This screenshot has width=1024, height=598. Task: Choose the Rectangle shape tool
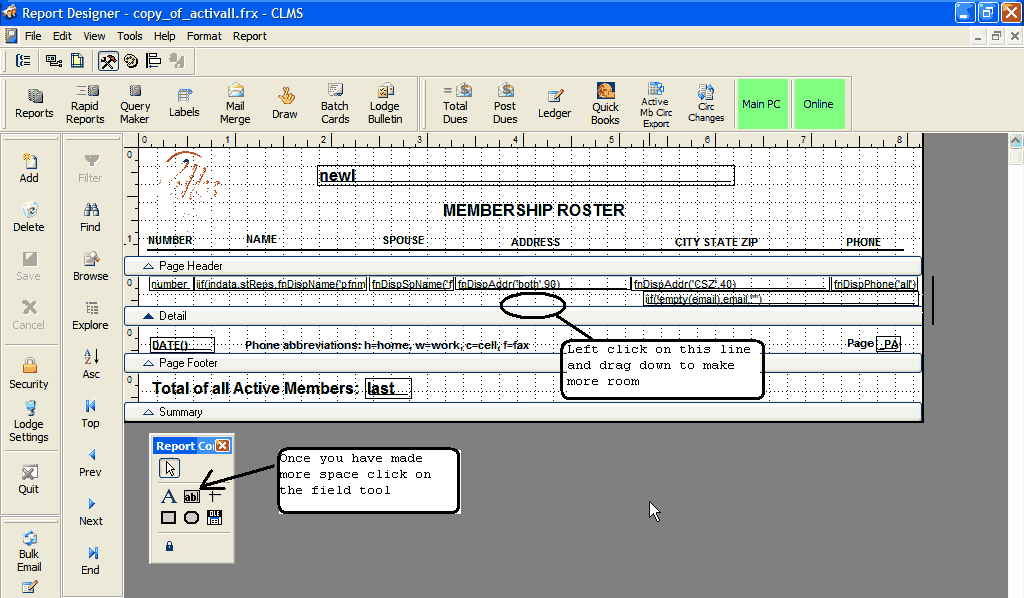[x=169, y=517]
